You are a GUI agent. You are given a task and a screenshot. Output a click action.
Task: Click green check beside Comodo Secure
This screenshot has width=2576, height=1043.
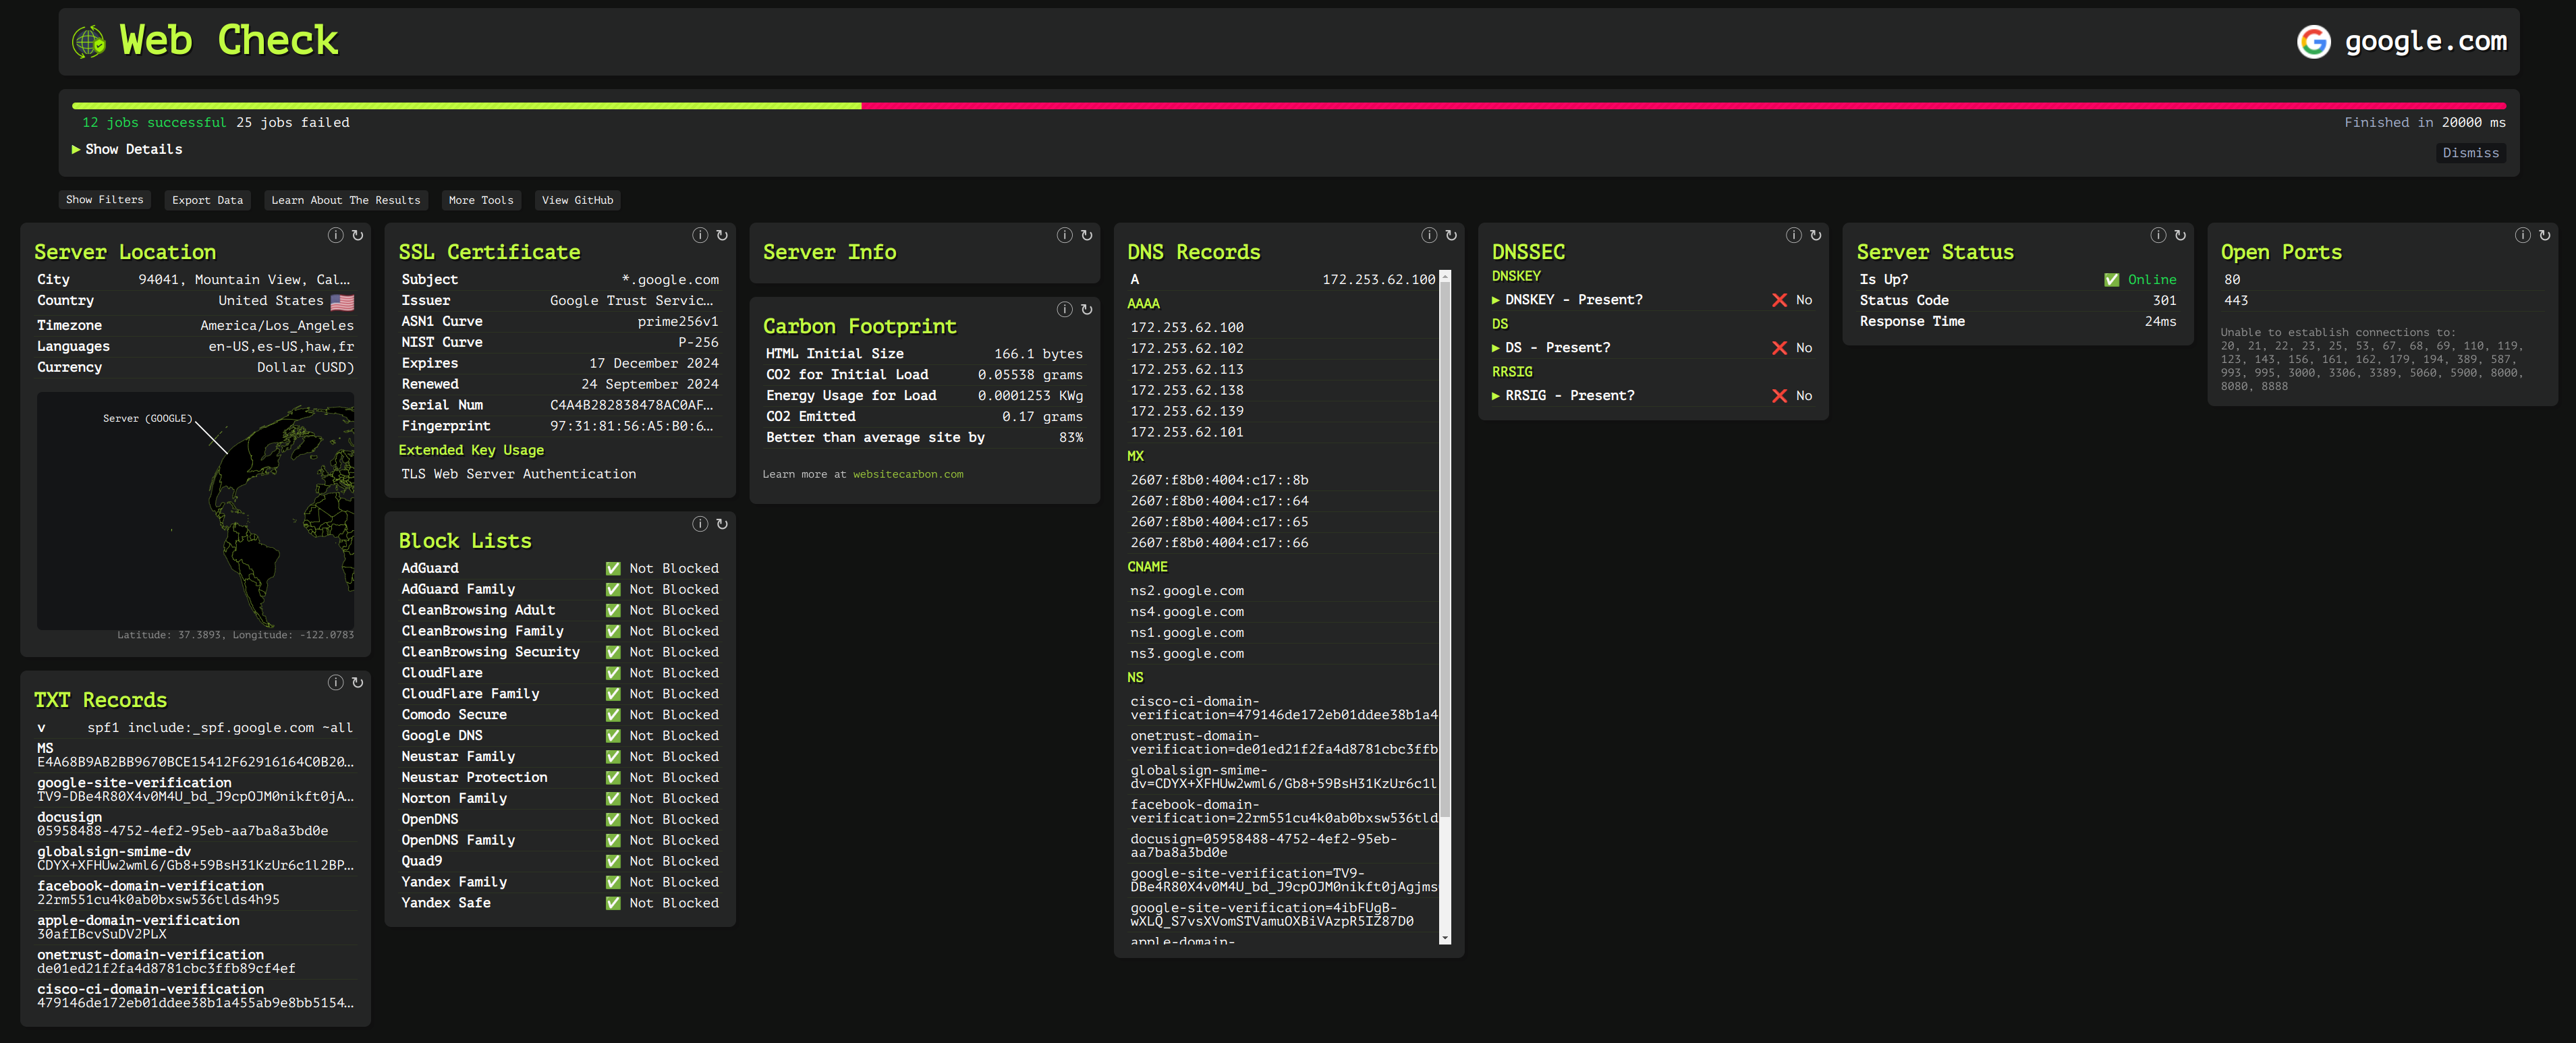(613, 715)
